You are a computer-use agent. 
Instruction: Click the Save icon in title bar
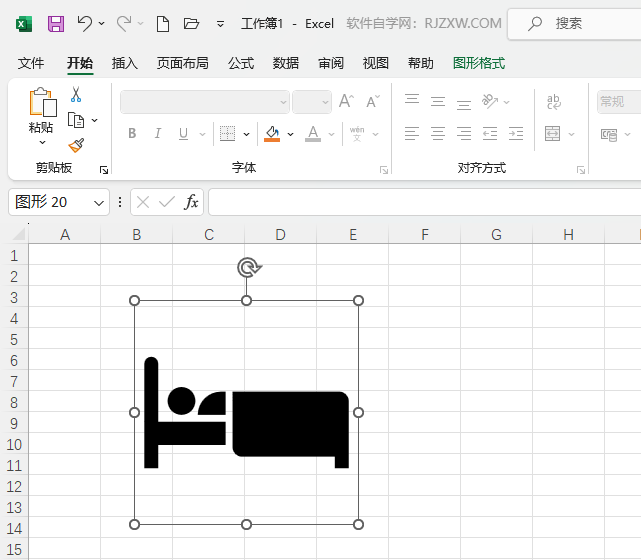[x=56, y=23]
